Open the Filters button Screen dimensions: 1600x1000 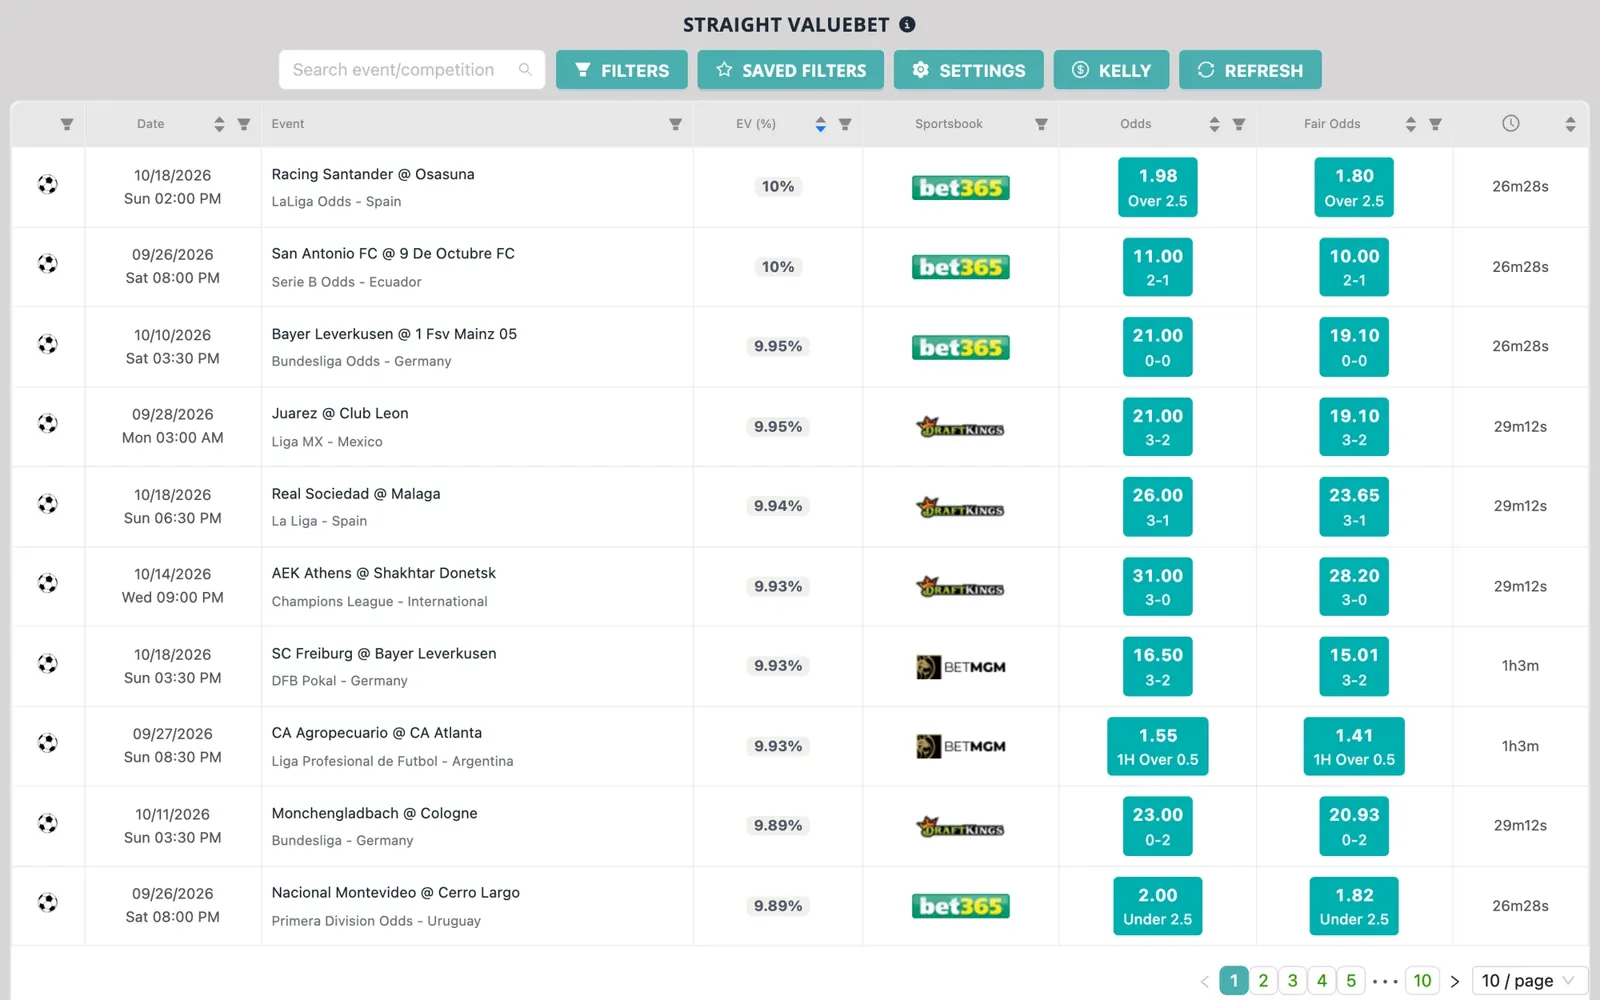(622, 70)
